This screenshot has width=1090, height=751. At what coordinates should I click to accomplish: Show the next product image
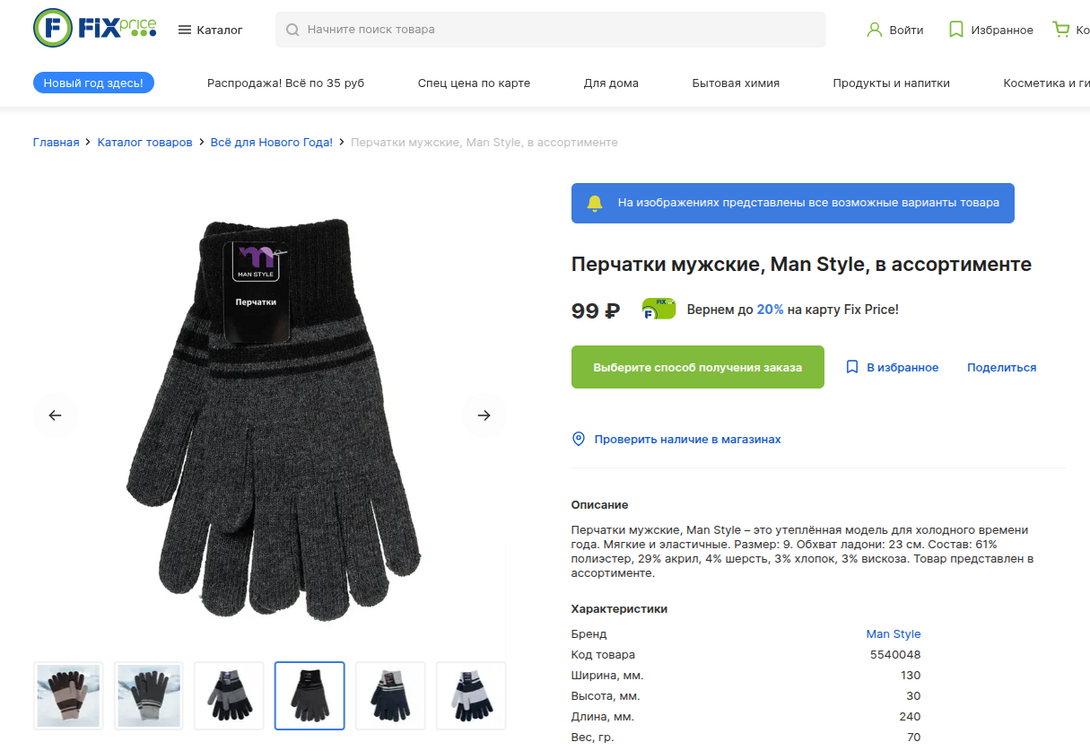[x=484, y=415]
